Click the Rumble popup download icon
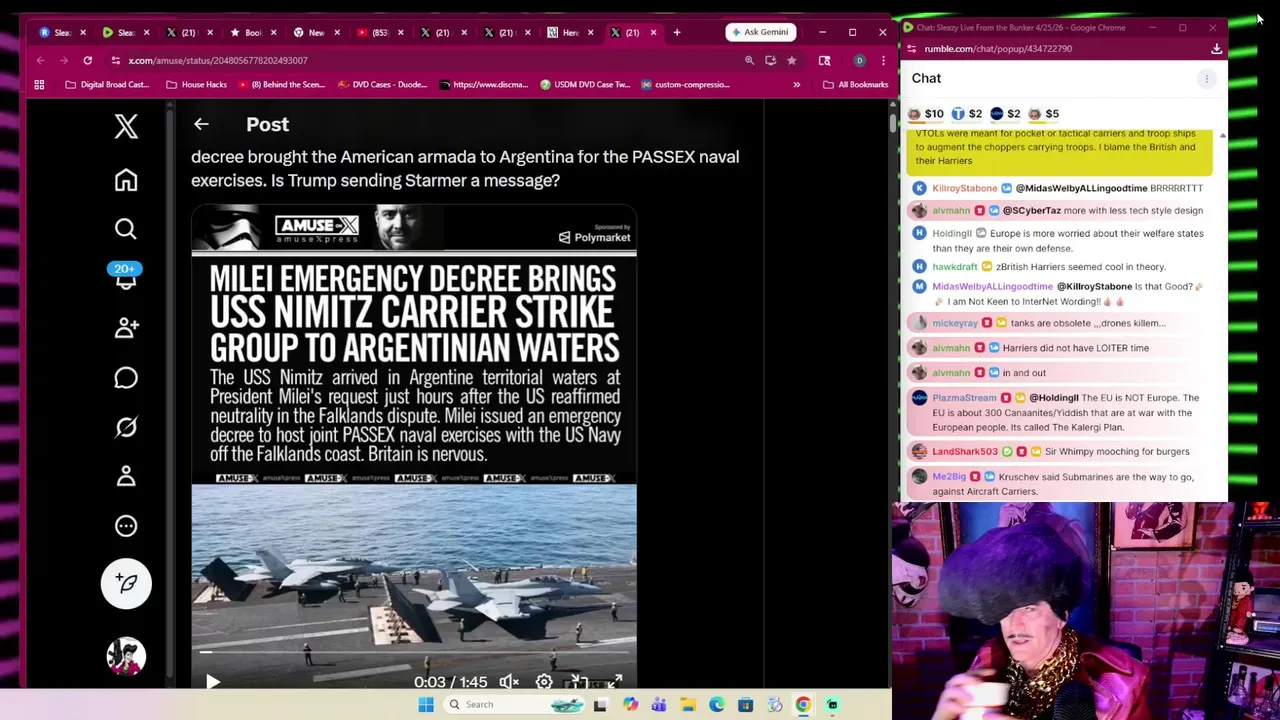1280x720 pixels. (x=1217, y=48)
